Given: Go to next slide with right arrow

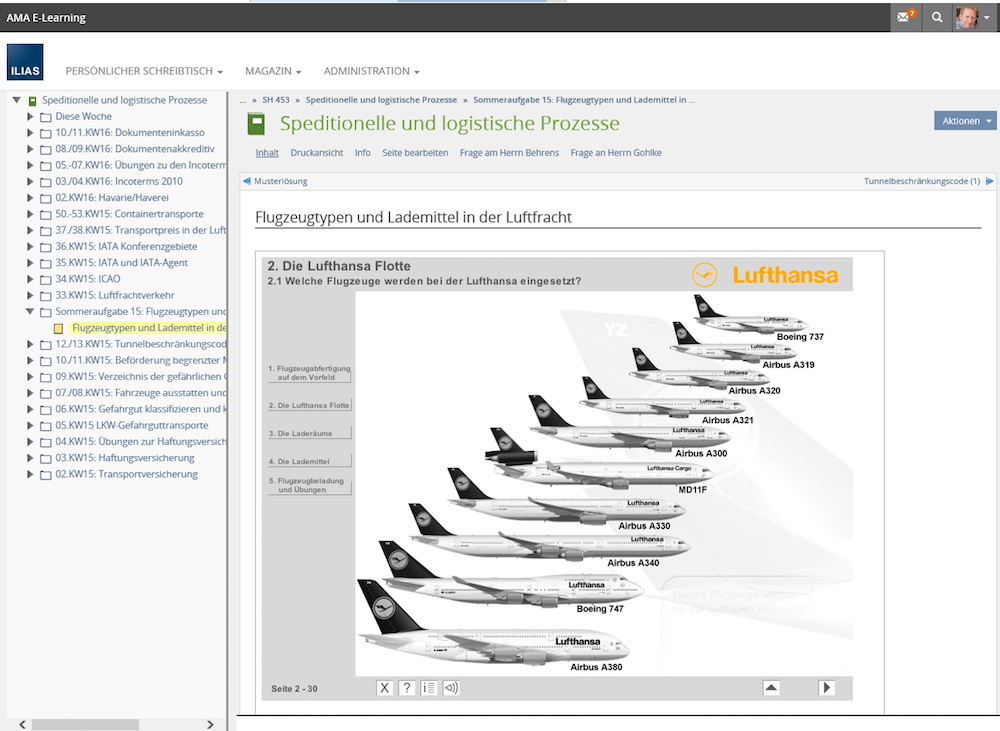Looking at the screenshot, I should 827,687.
